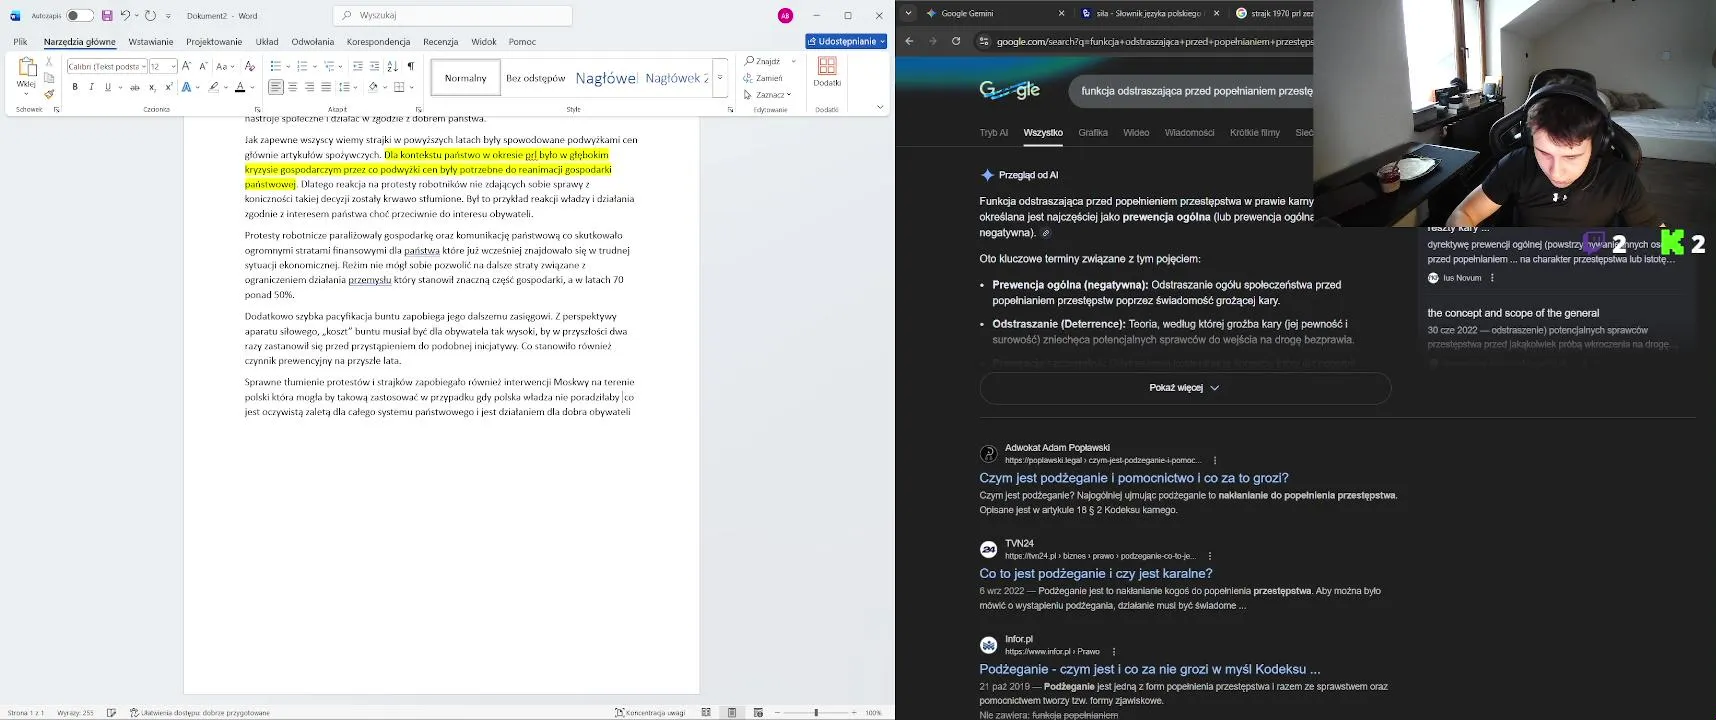Open the Recenzja ribbon tab
1716x720 pixels.
click(440, 42)
